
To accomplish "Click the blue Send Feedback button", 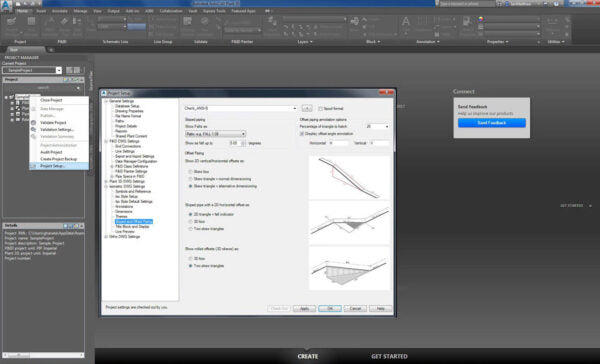I will pos(492,122).
